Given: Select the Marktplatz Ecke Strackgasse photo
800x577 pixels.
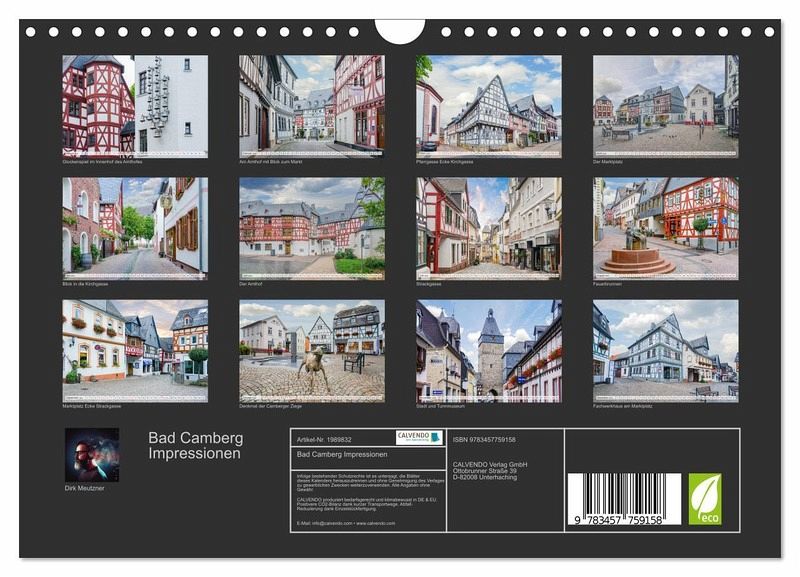Looking at the screenshot, I should tap(135, 350).
